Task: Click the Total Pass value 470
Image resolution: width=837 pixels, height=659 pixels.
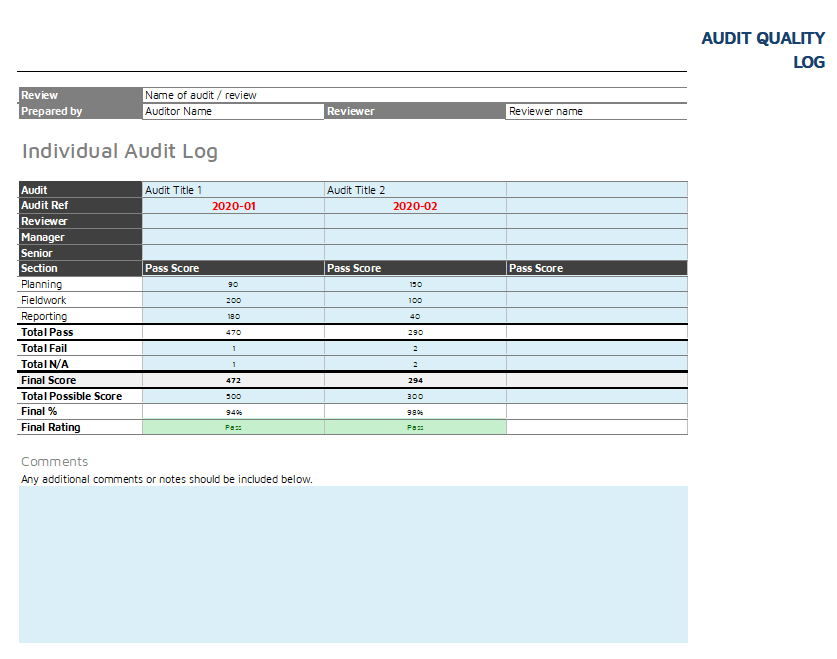Action: click(x=233, y=332)
